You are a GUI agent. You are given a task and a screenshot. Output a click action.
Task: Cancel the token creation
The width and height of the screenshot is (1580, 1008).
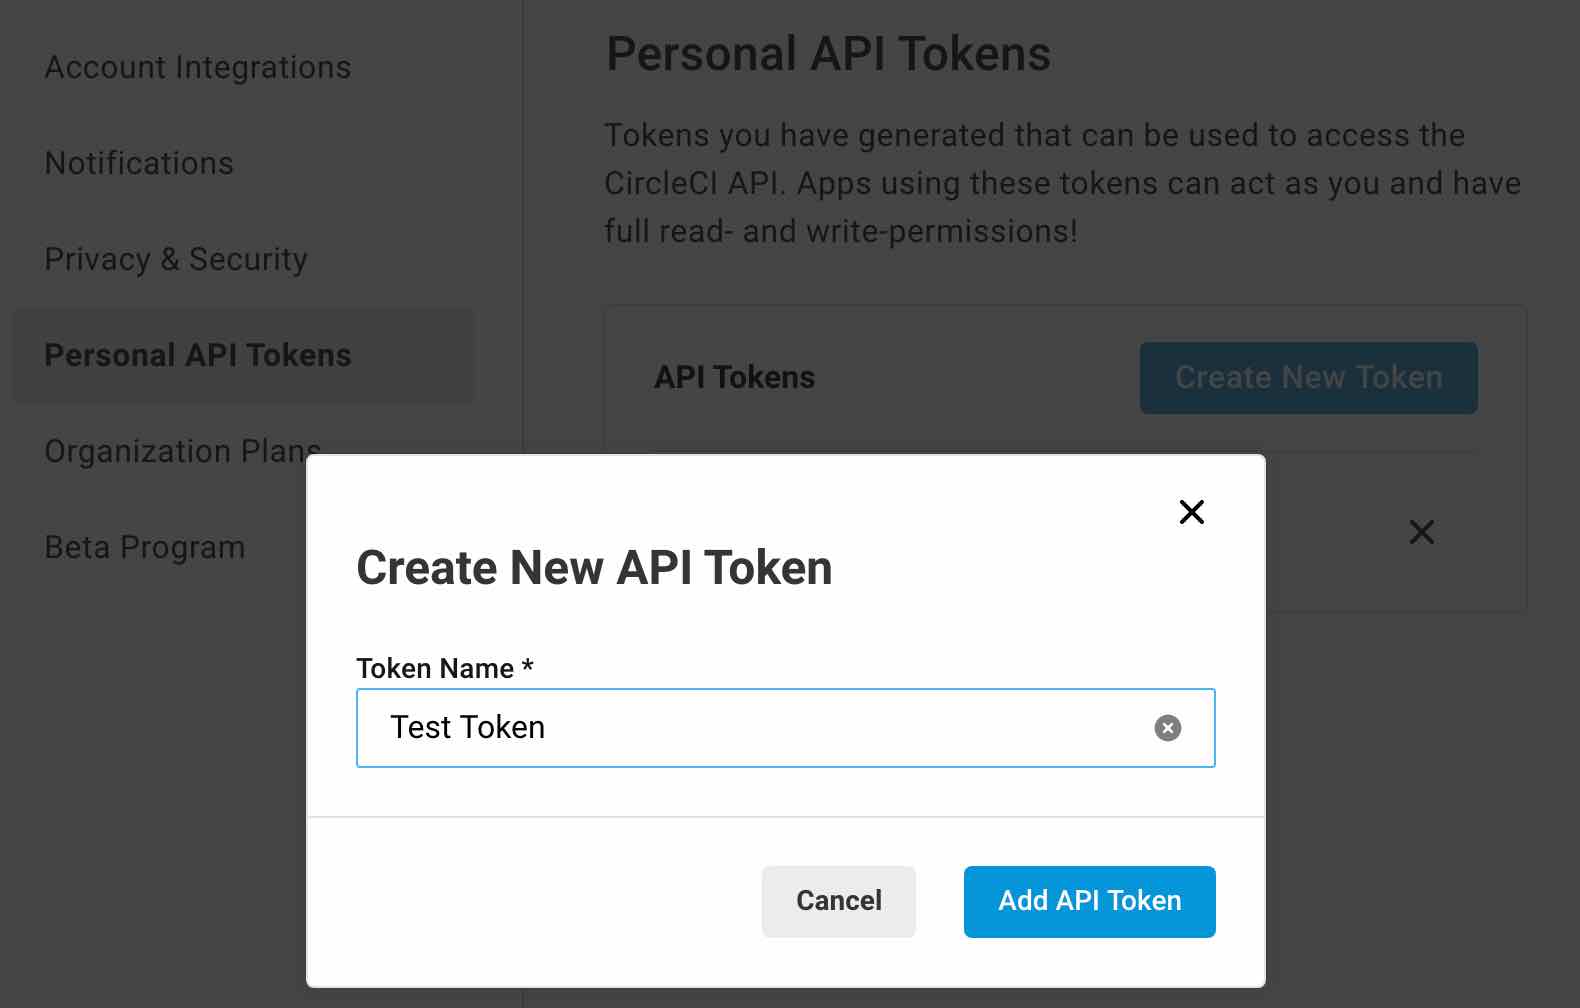(x=838, y=901)
